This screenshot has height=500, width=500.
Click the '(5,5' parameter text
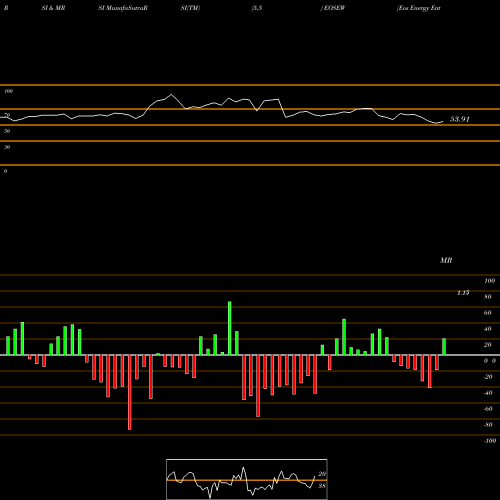coord(256,8)
